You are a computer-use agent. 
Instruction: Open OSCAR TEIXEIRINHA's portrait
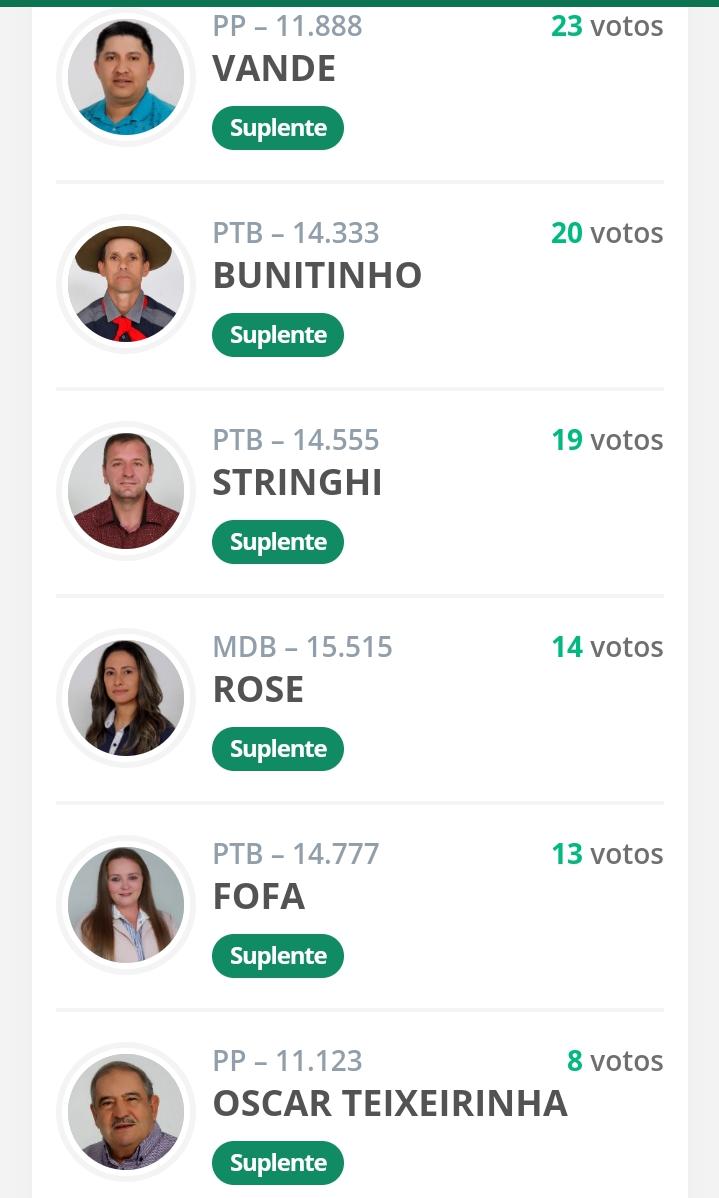pos(126,1112)
